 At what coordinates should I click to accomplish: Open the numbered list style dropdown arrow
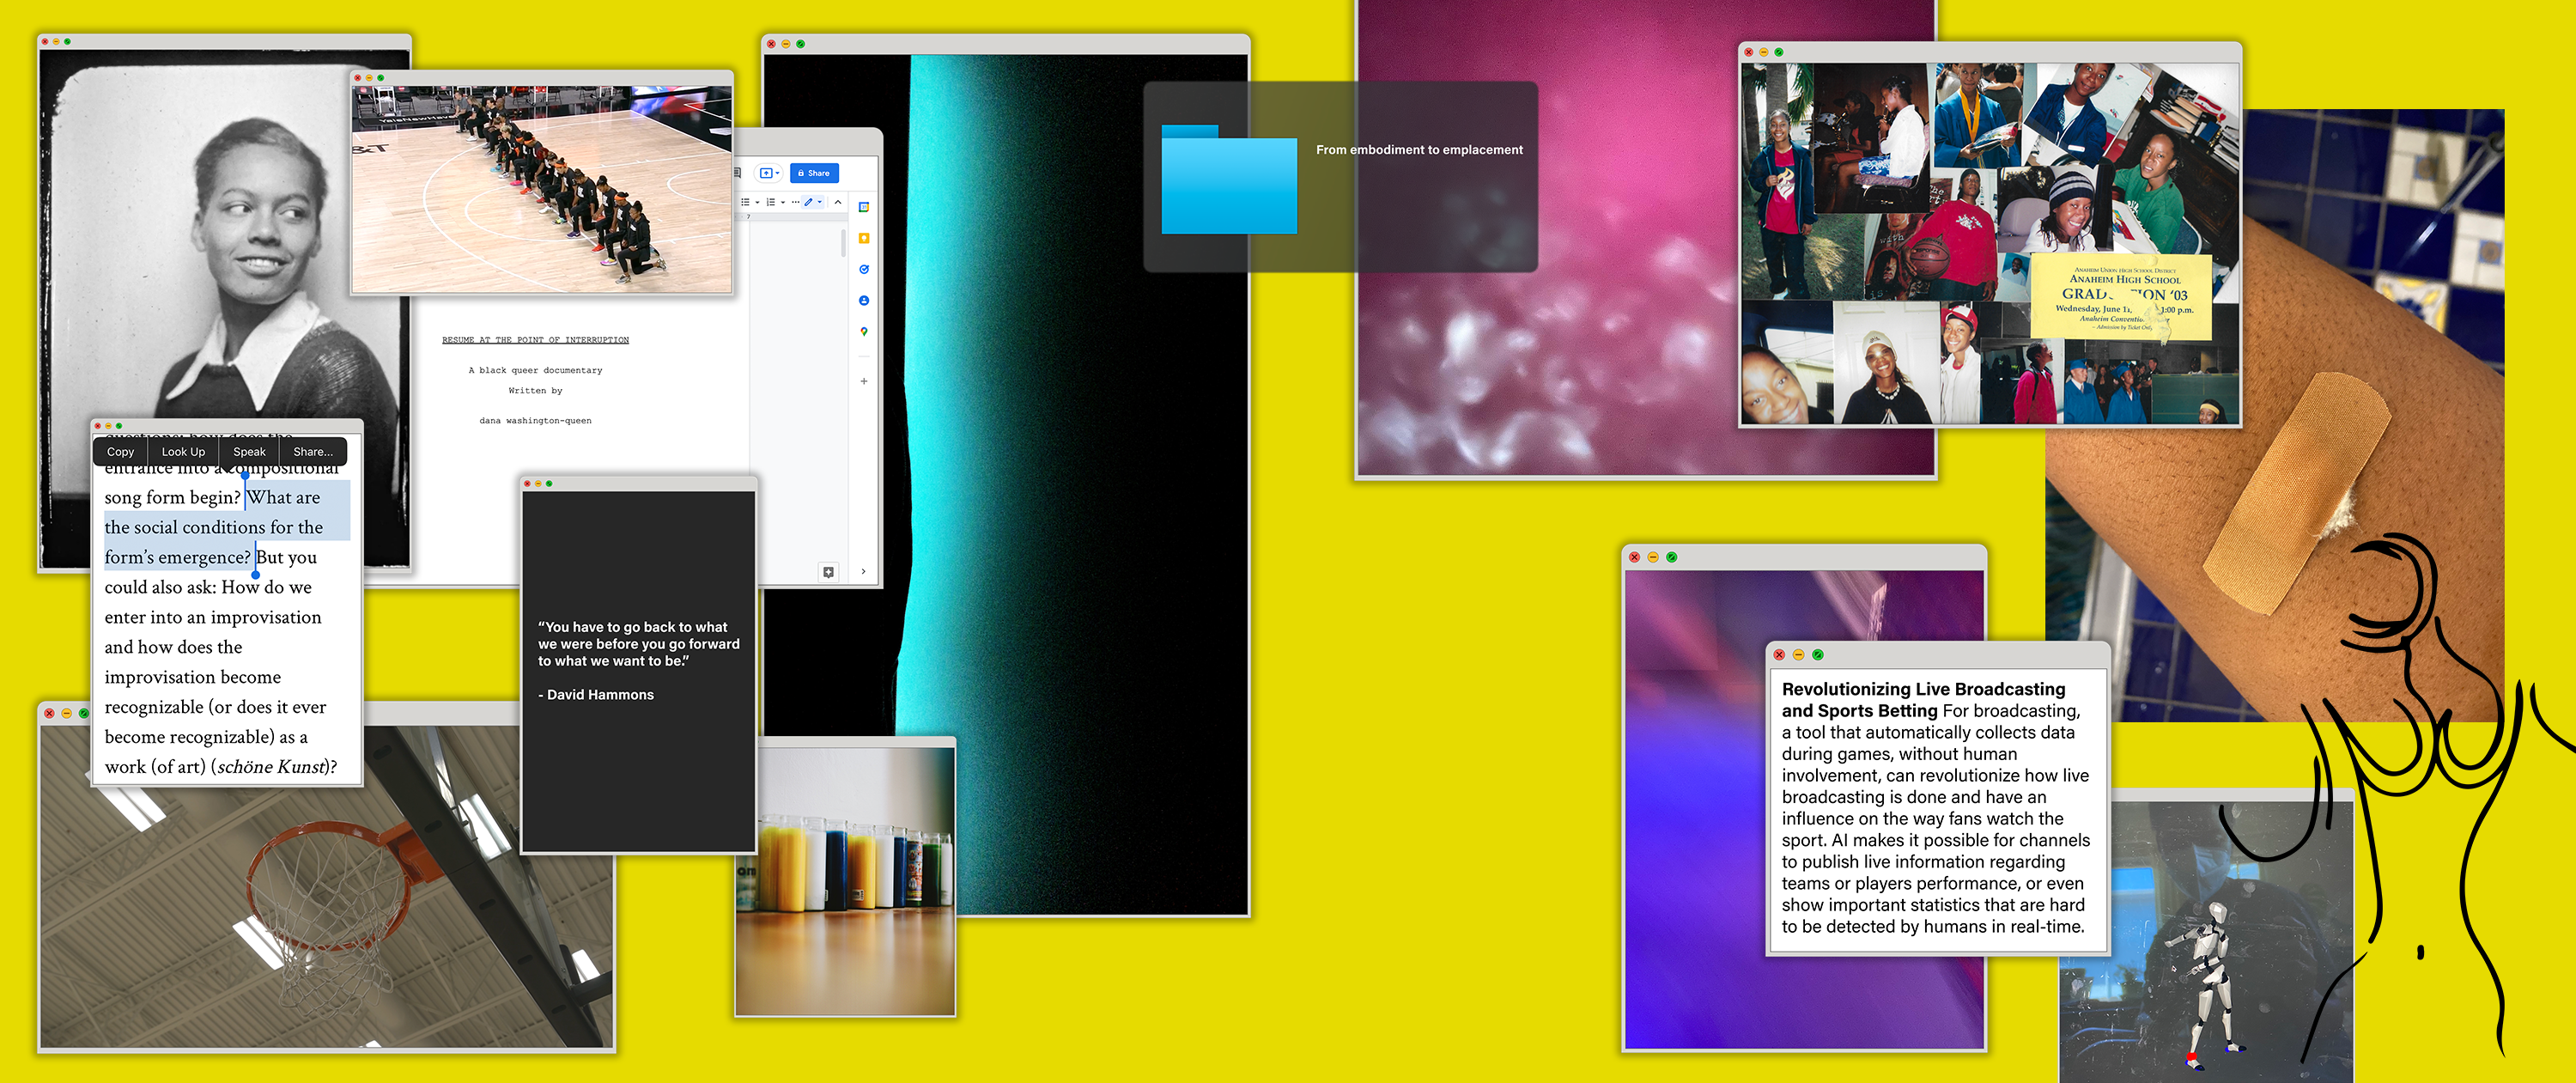[783, 203]
